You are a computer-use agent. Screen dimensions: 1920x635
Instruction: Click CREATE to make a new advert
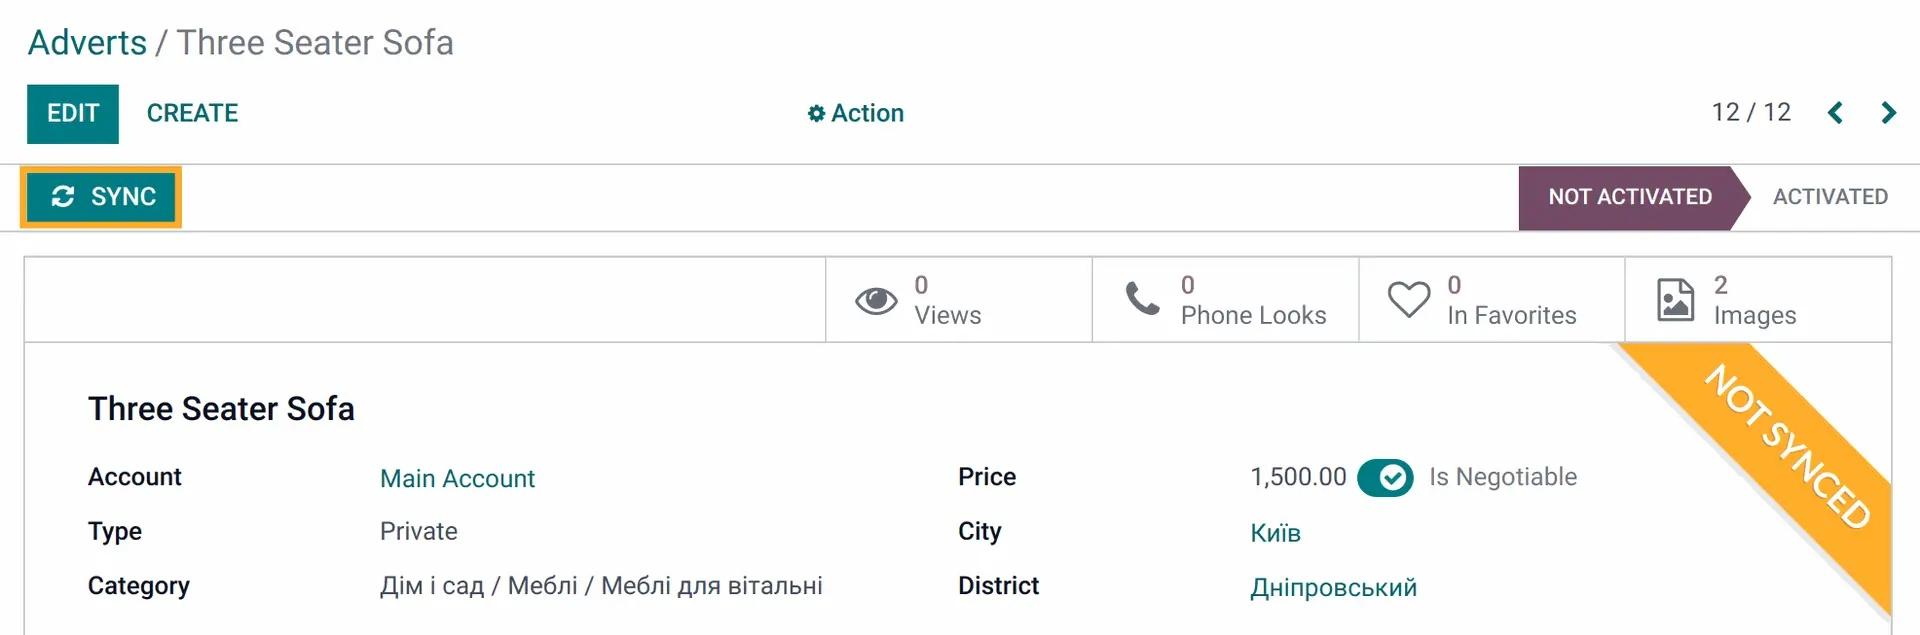pyautogui.click(x=192, y=113)
